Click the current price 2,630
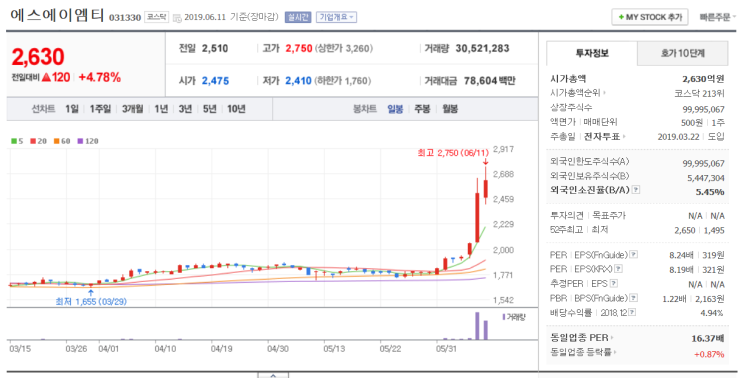This screenshot has width=743, height=378. tap(38, 57)
